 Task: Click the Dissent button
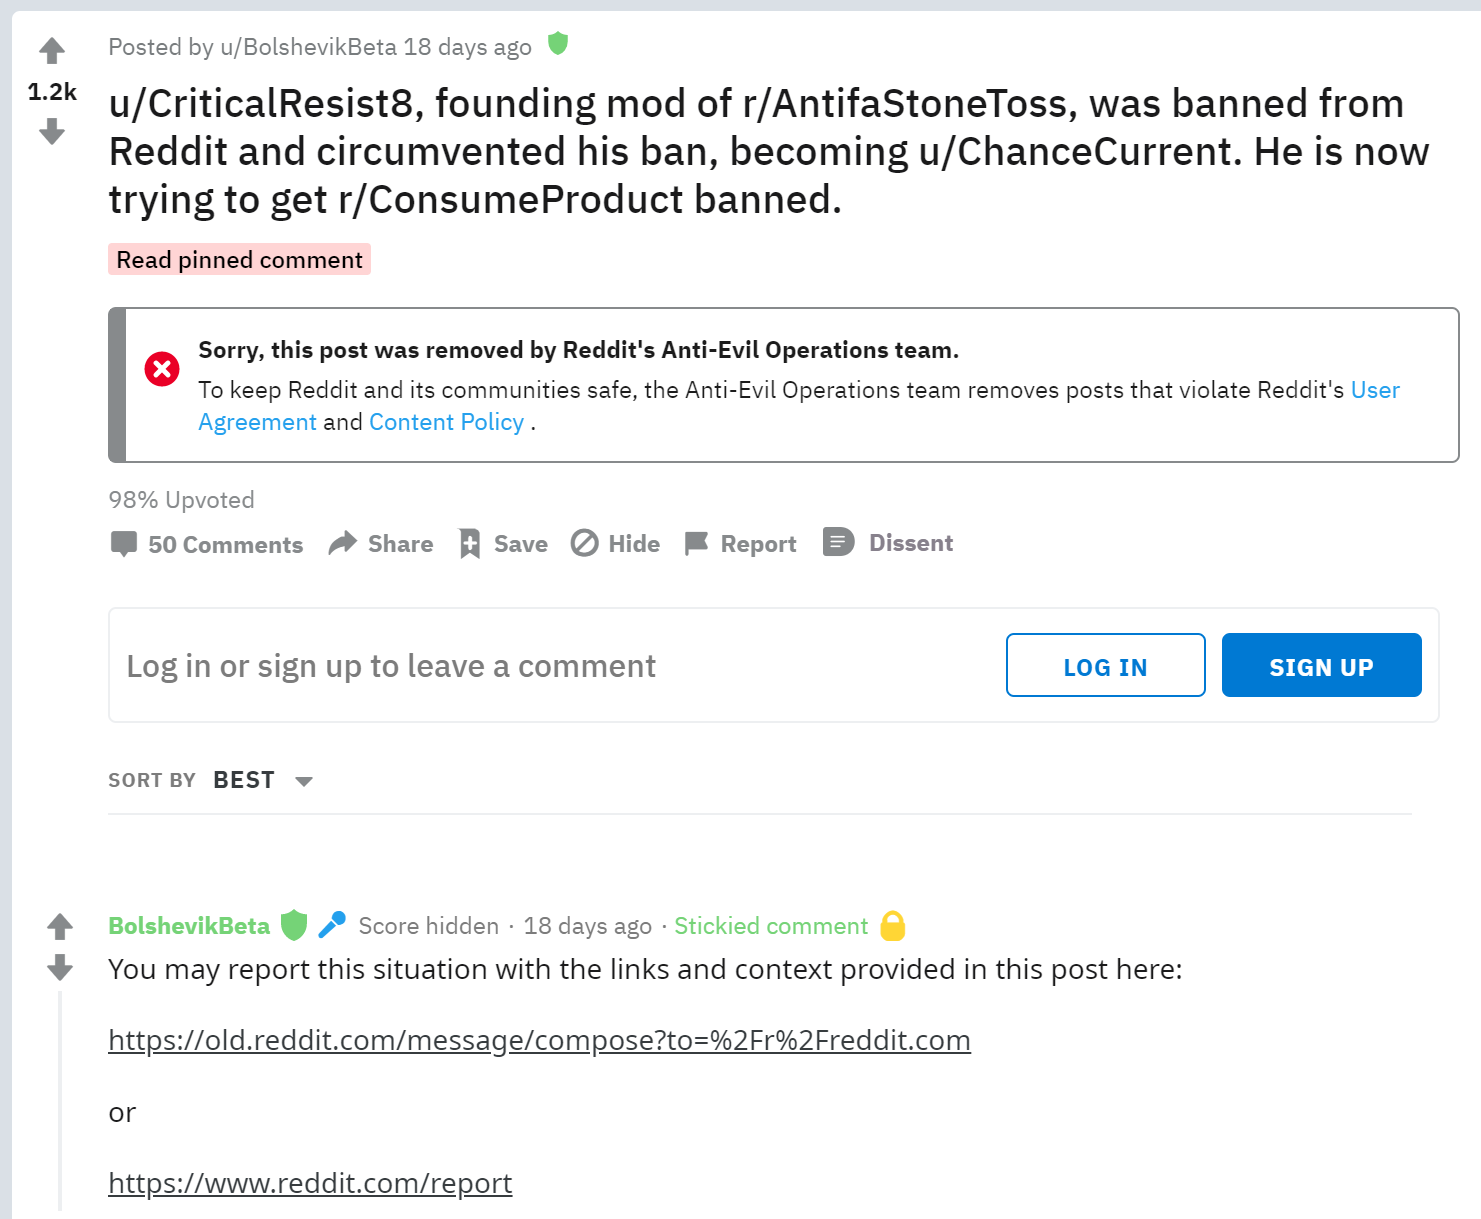coord(888,542)
